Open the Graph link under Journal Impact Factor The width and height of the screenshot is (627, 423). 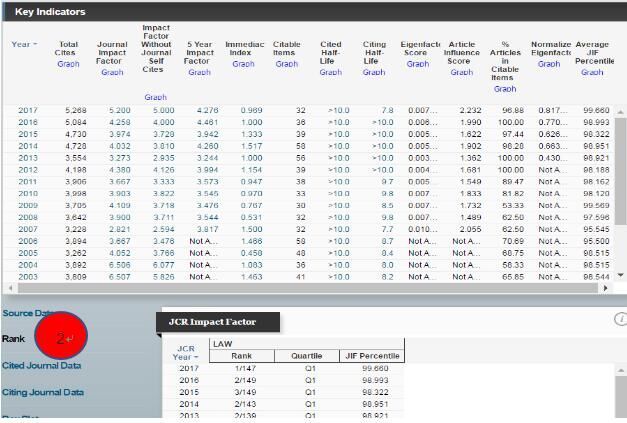(112, 72)
